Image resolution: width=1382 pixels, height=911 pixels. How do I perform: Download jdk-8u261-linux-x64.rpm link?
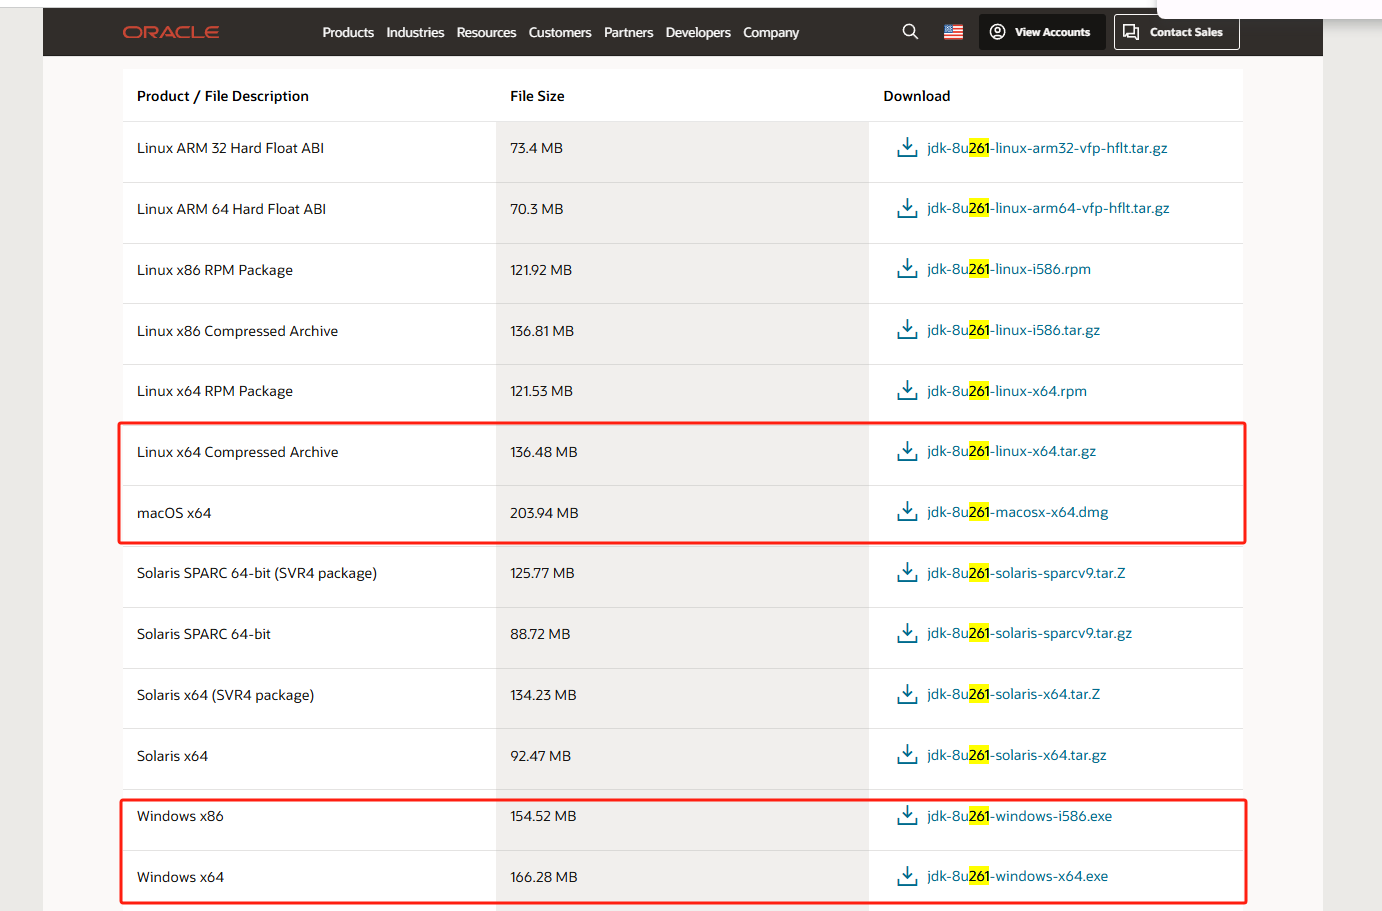pos(1006,391)
